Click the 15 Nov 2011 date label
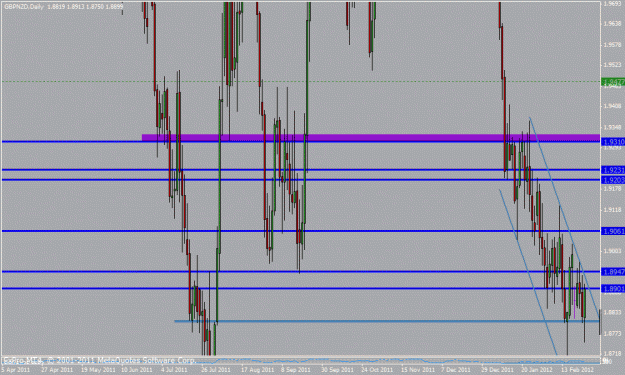The width and height of the screenshot is (625, 375). click(x=417, y=370)
